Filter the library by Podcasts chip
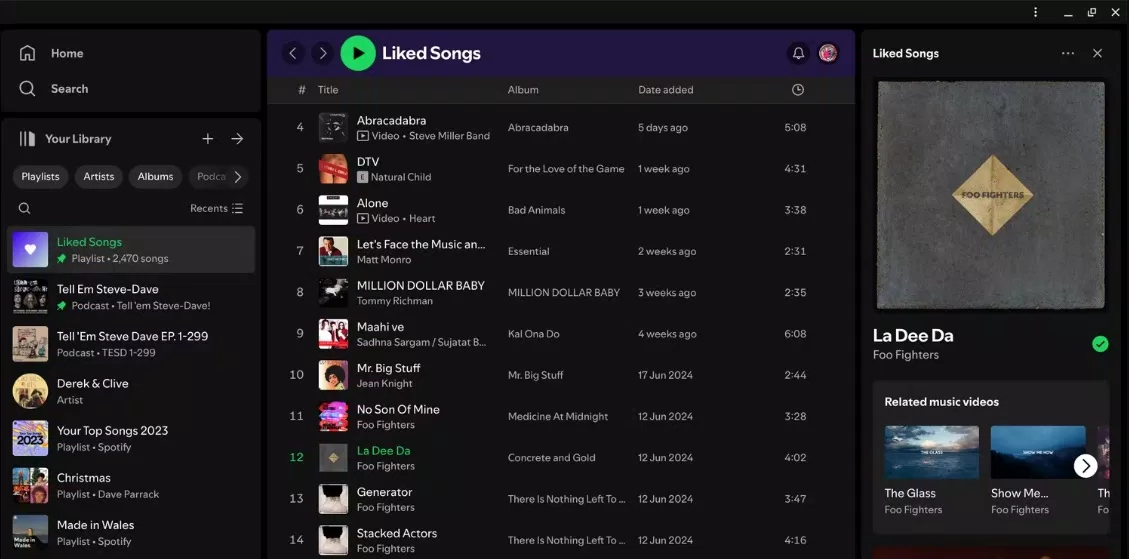Image resolution: width=1129 pixels, height=559 pixels. 211,176
